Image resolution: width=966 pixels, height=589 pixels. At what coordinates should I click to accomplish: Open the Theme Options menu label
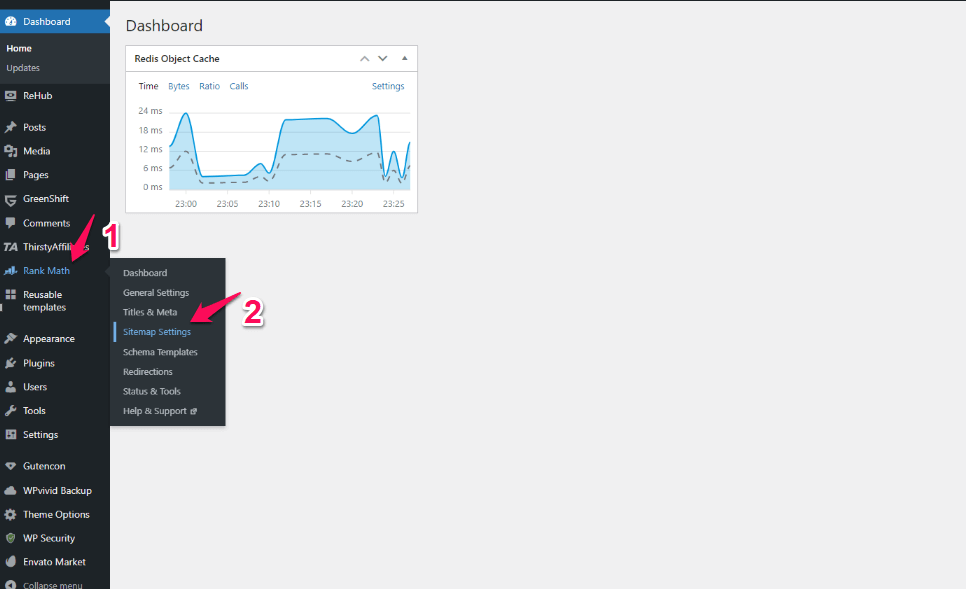pos(56,514)
